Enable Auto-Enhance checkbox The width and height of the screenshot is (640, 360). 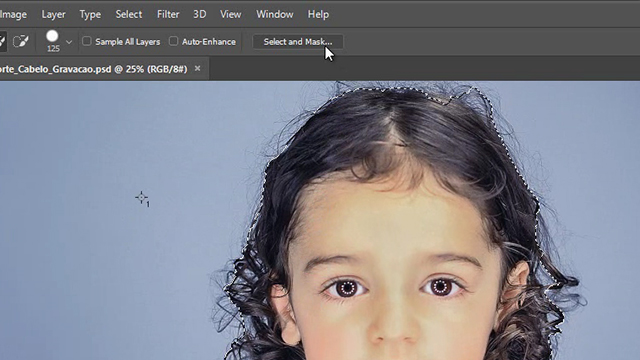173,41
